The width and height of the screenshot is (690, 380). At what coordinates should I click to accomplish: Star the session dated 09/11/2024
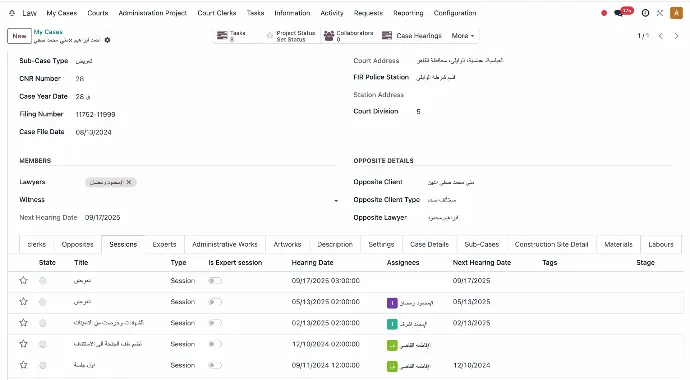(24, 365)
